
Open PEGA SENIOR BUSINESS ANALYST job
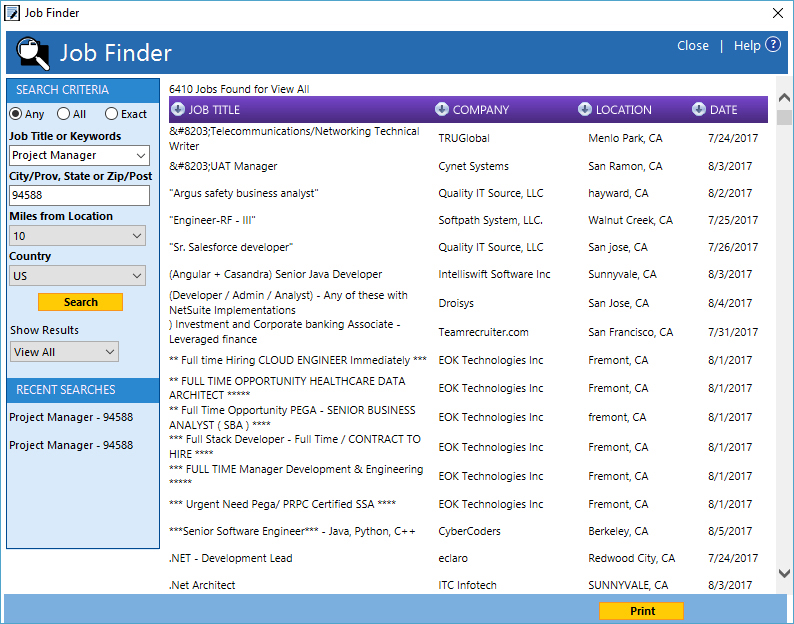[292, 417]
